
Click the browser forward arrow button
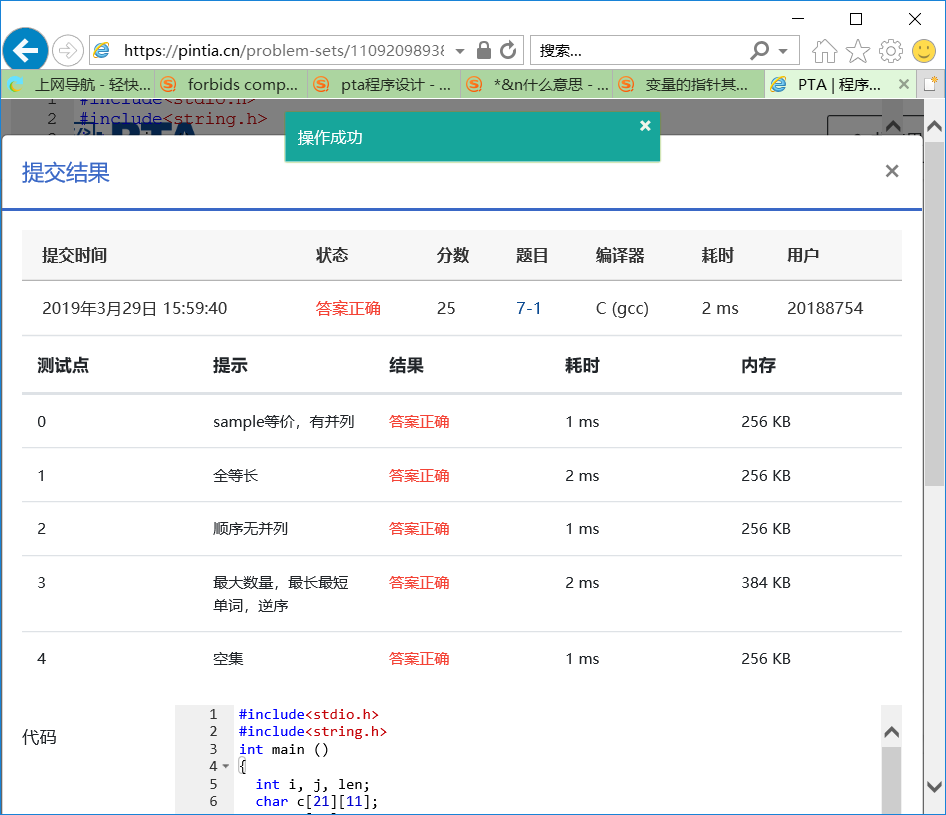(67, 50)
